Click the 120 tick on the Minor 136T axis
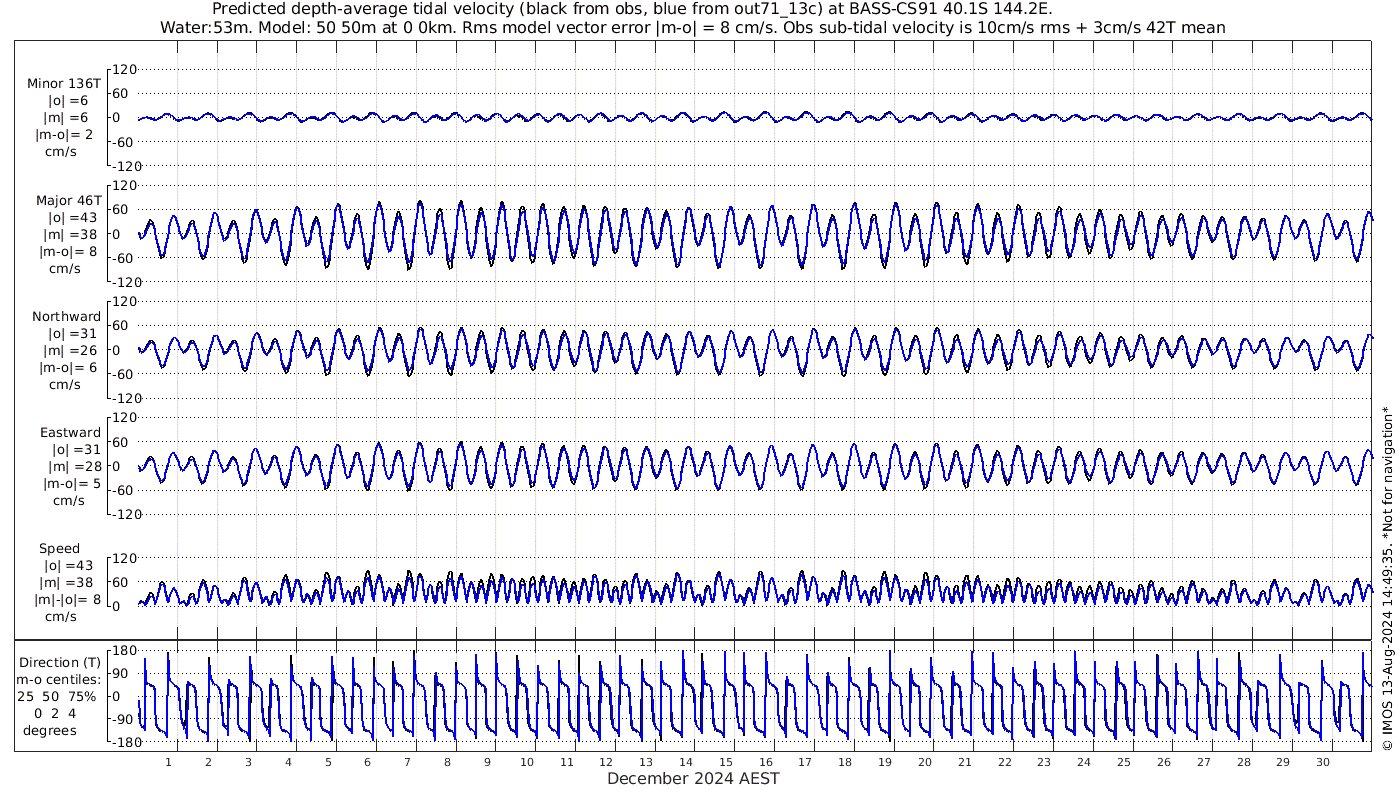Screen dimensions: 1400x800 click(123, 69)
